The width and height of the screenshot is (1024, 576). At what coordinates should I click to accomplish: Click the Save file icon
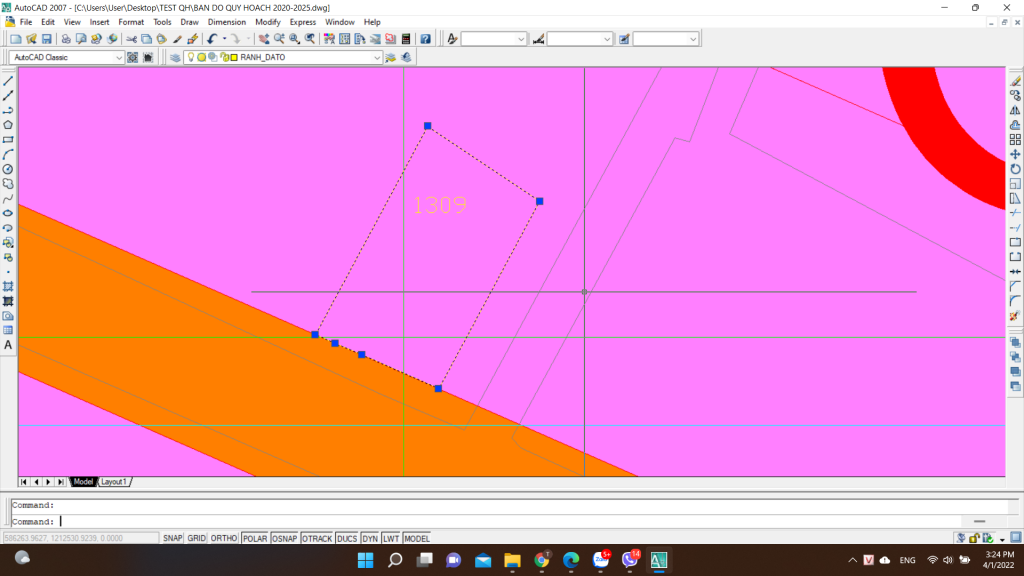point(47,39)
